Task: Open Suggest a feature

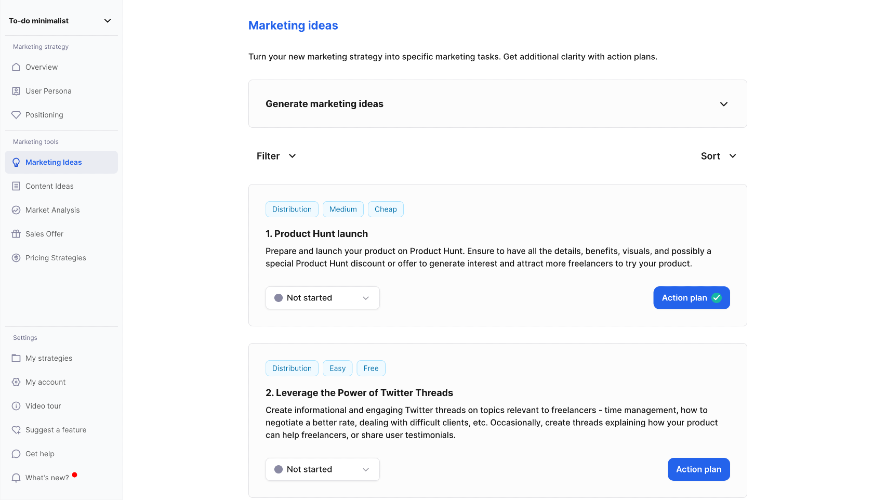Action: [61, 430]
